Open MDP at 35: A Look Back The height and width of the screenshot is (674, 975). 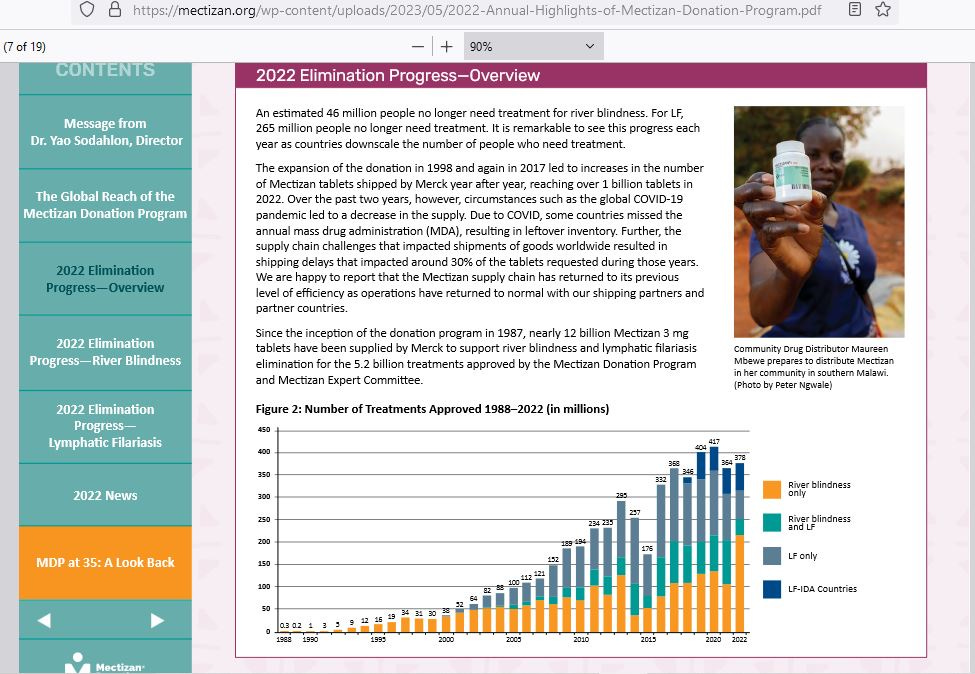click(x=105, y=562)
